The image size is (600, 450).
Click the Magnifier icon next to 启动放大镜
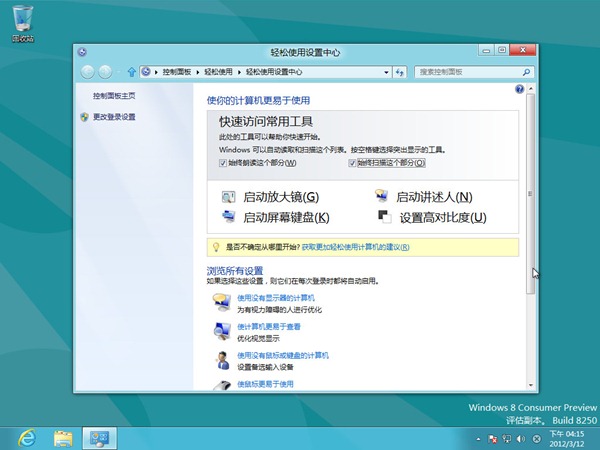pos(228,197)
